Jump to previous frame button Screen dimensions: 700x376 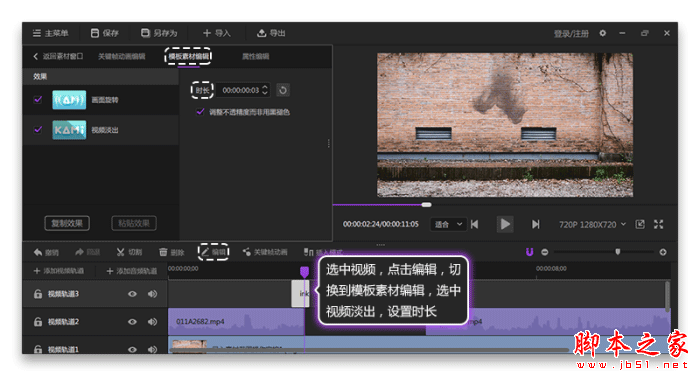pos(475,224)
